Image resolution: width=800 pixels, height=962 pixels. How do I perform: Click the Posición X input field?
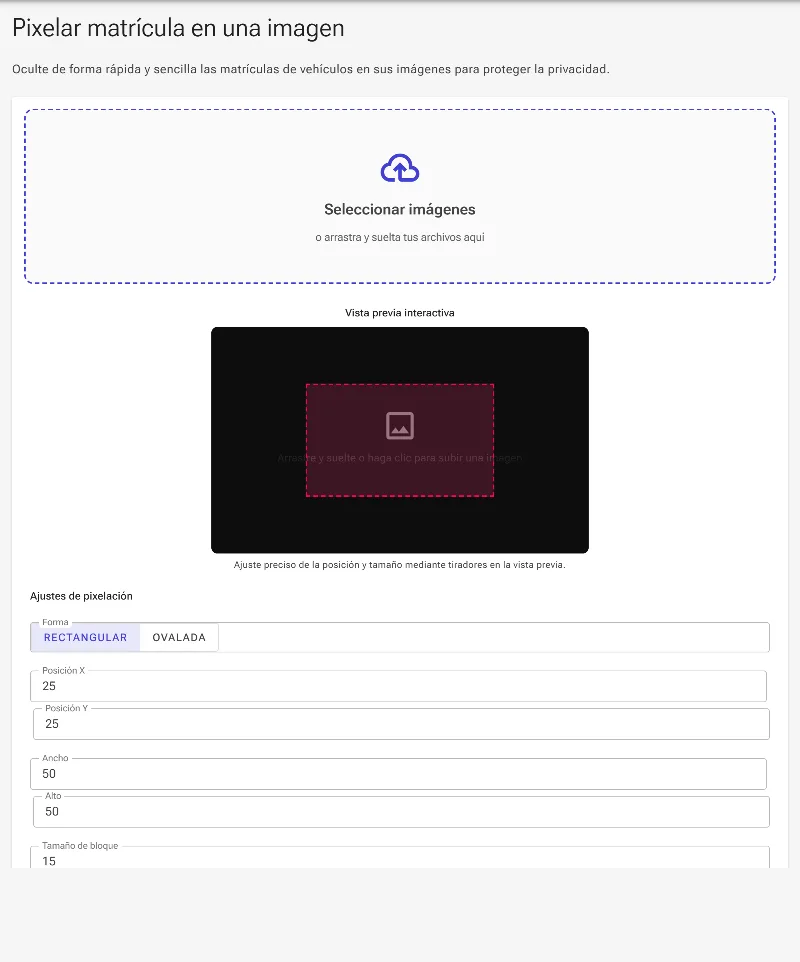click(398, 686)
